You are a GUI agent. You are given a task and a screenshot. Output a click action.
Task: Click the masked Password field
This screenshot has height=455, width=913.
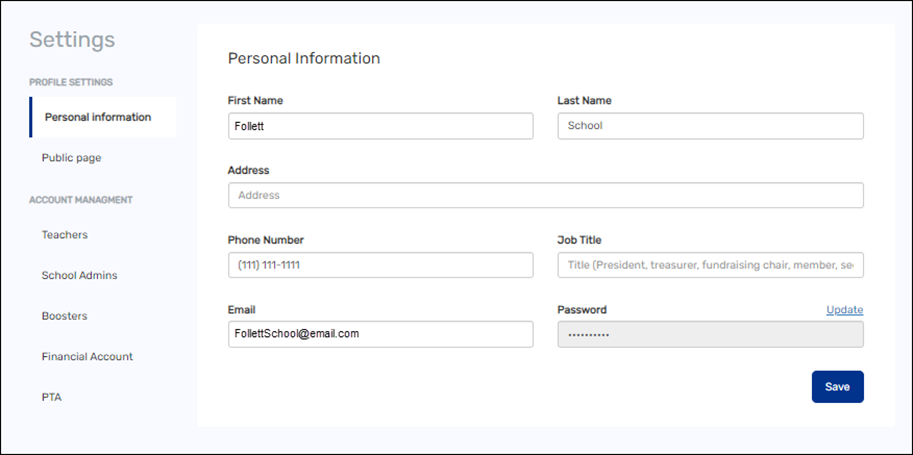click(x=709, y=334)
